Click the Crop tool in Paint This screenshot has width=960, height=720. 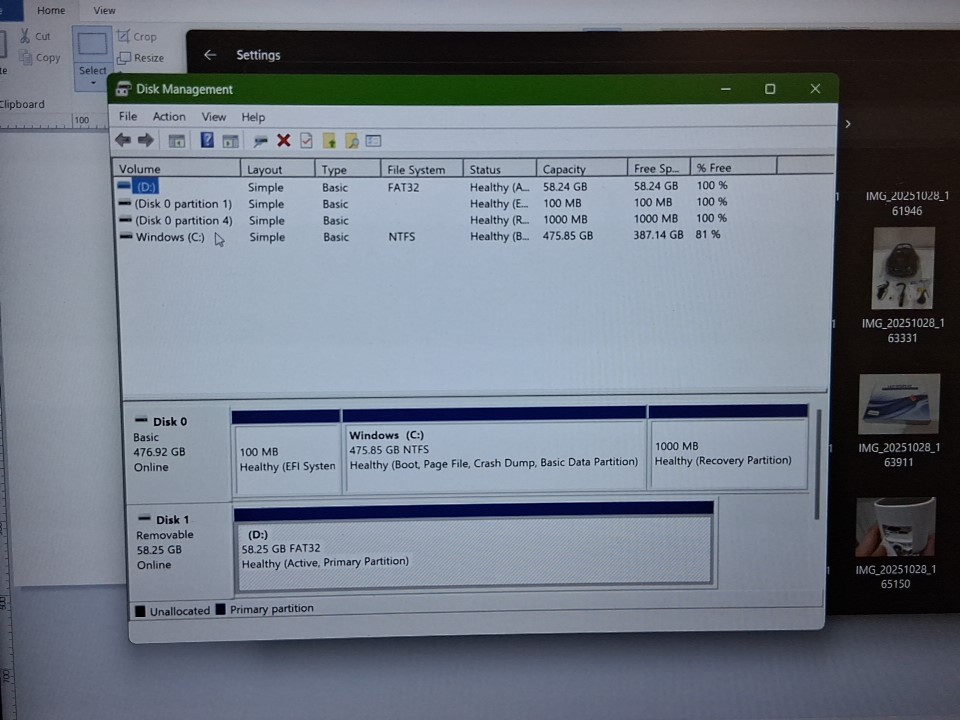pos(138,36)
